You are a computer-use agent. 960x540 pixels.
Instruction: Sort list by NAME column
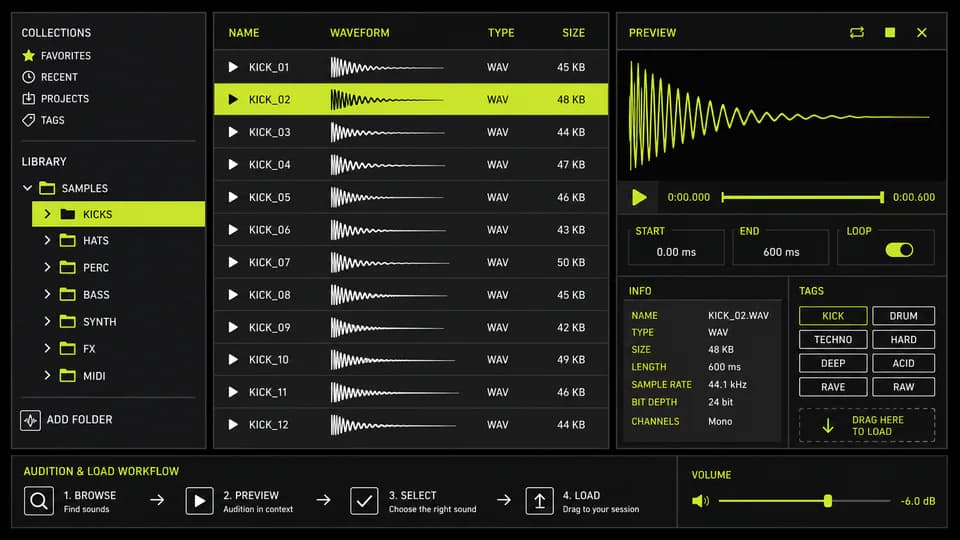click(x=244, y=33)
